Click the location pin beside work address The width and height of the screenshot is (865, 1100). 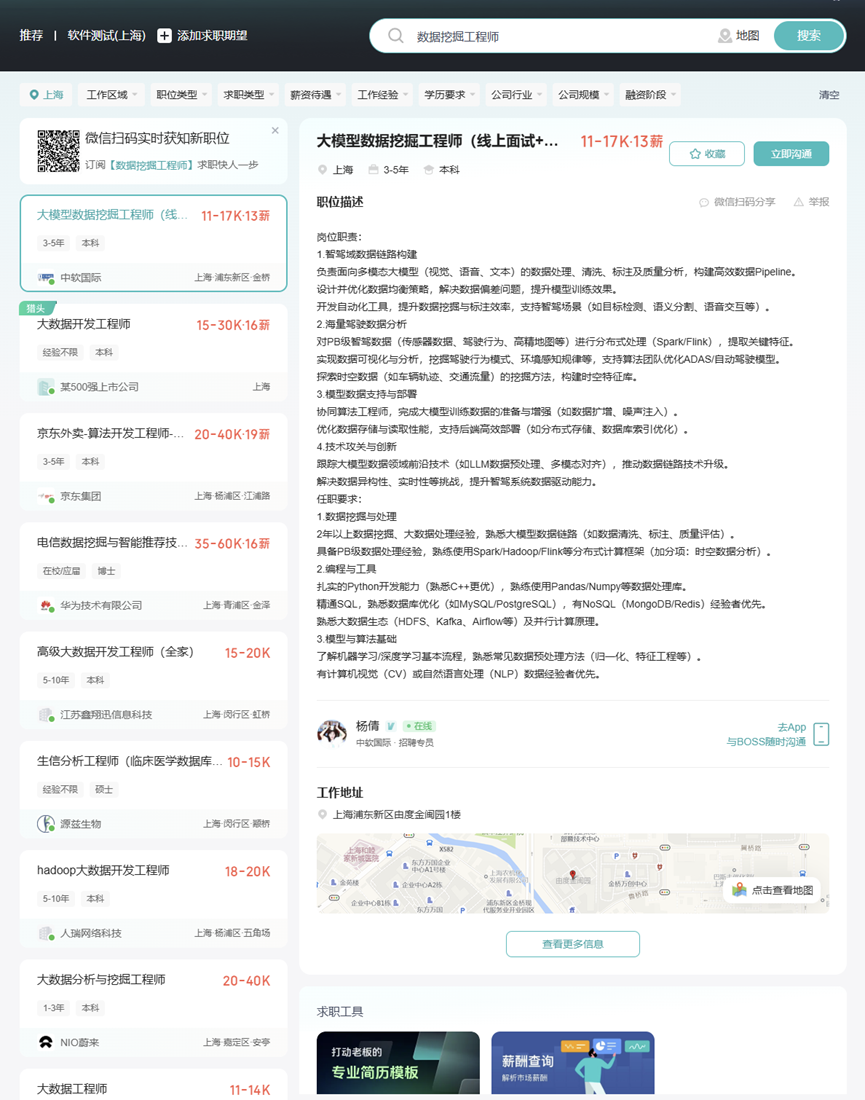(323, 814)
